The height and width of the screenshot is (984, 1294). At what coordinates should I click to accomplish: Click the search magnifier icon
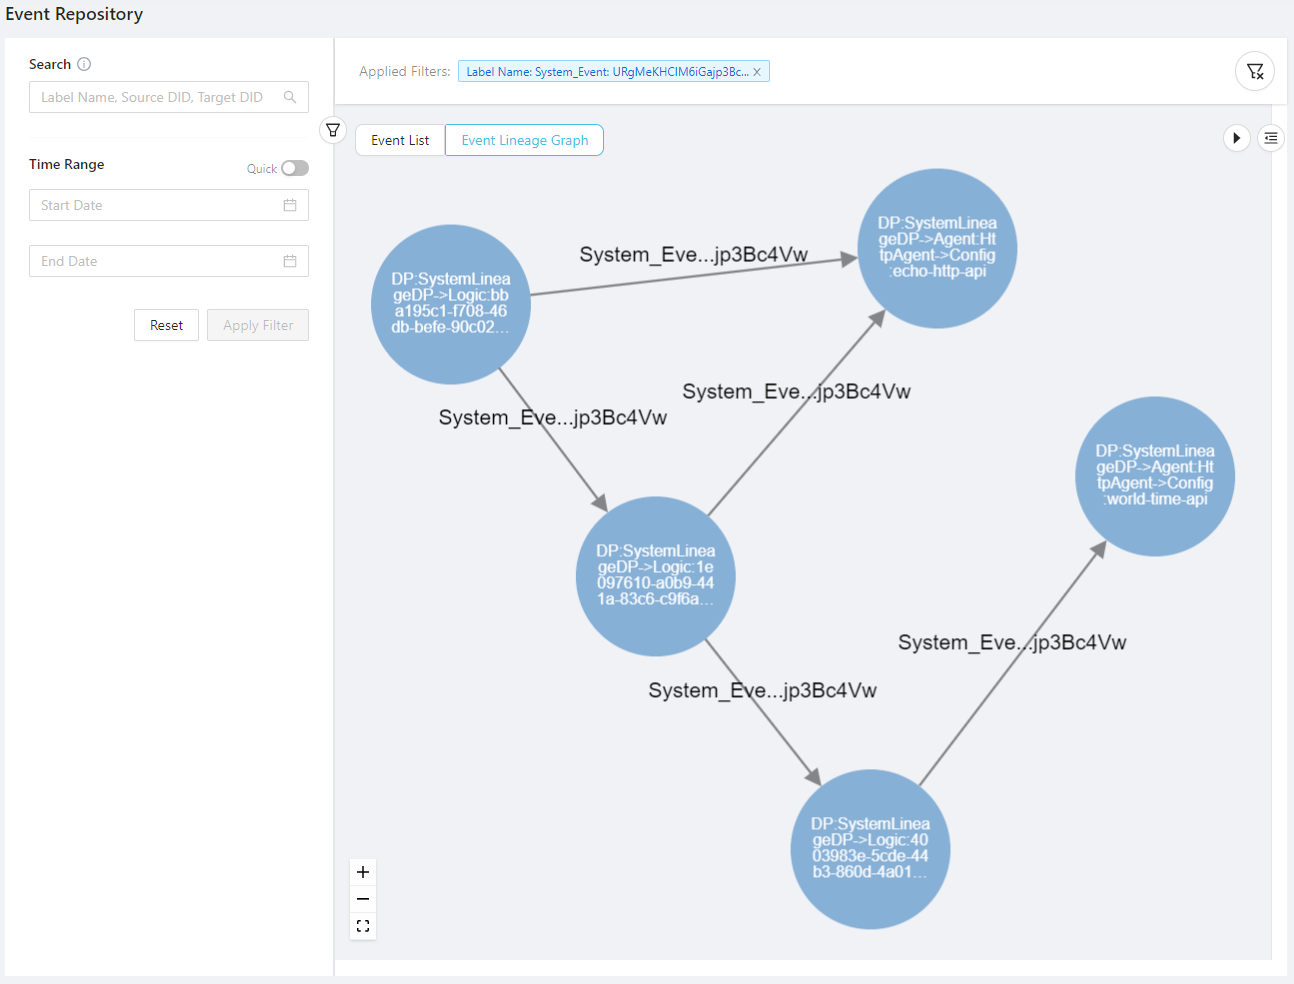[290, 97]
